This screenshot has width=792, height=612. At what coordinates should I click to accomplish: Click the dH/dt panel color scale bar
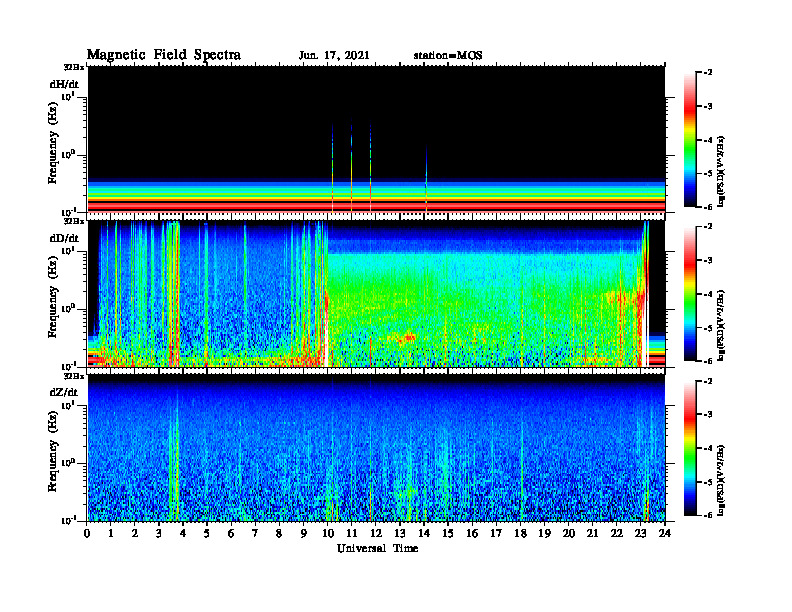coord(689,140)
